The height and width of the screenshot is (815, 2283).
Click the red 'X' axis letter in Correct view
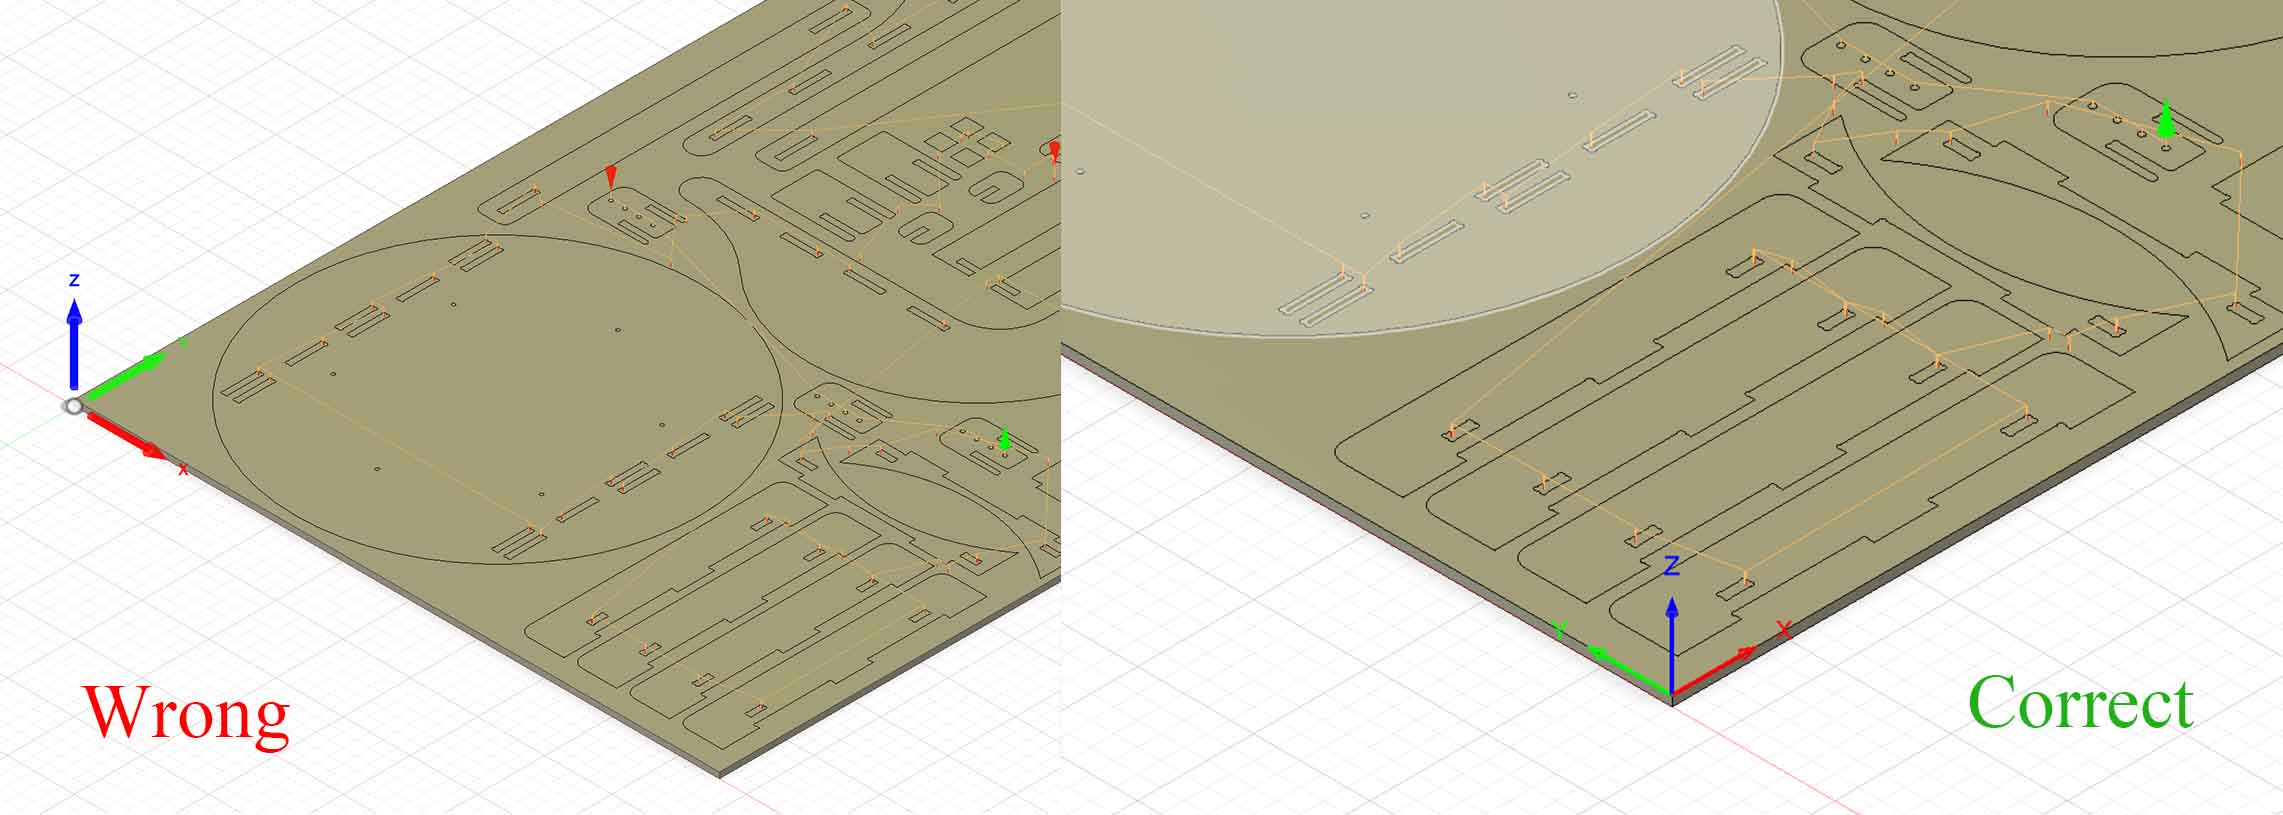(x=1783, y=630)
